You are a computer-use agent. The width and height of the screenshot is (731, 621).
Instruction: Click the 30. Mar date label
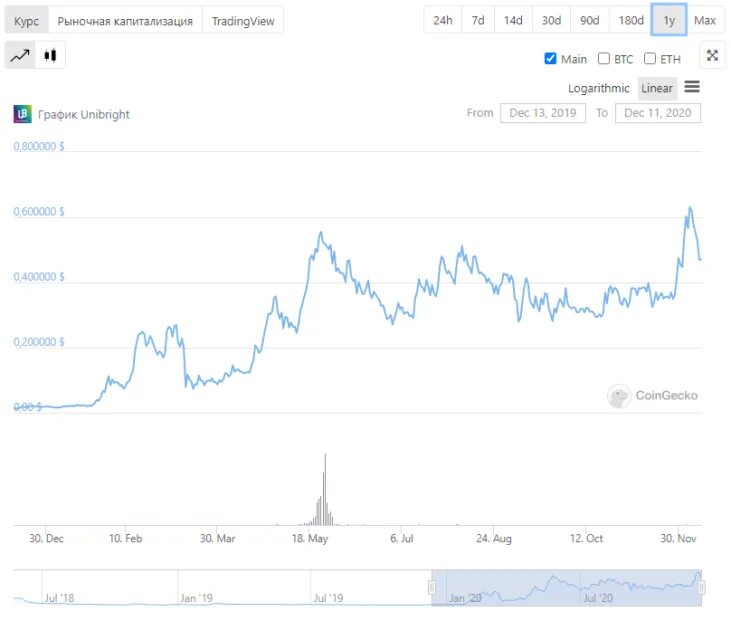click(x=217, y=538)
